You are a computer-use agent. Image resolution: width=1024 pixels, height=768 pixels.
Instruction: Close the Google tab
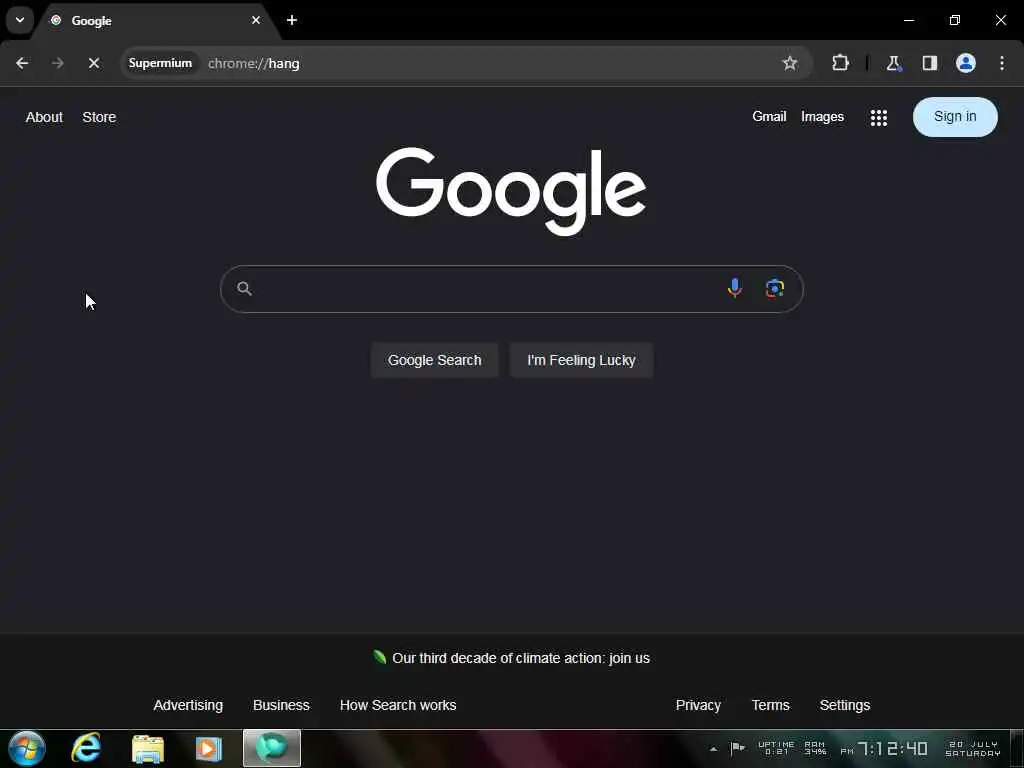pyautogui.click(x=256, y=20)
